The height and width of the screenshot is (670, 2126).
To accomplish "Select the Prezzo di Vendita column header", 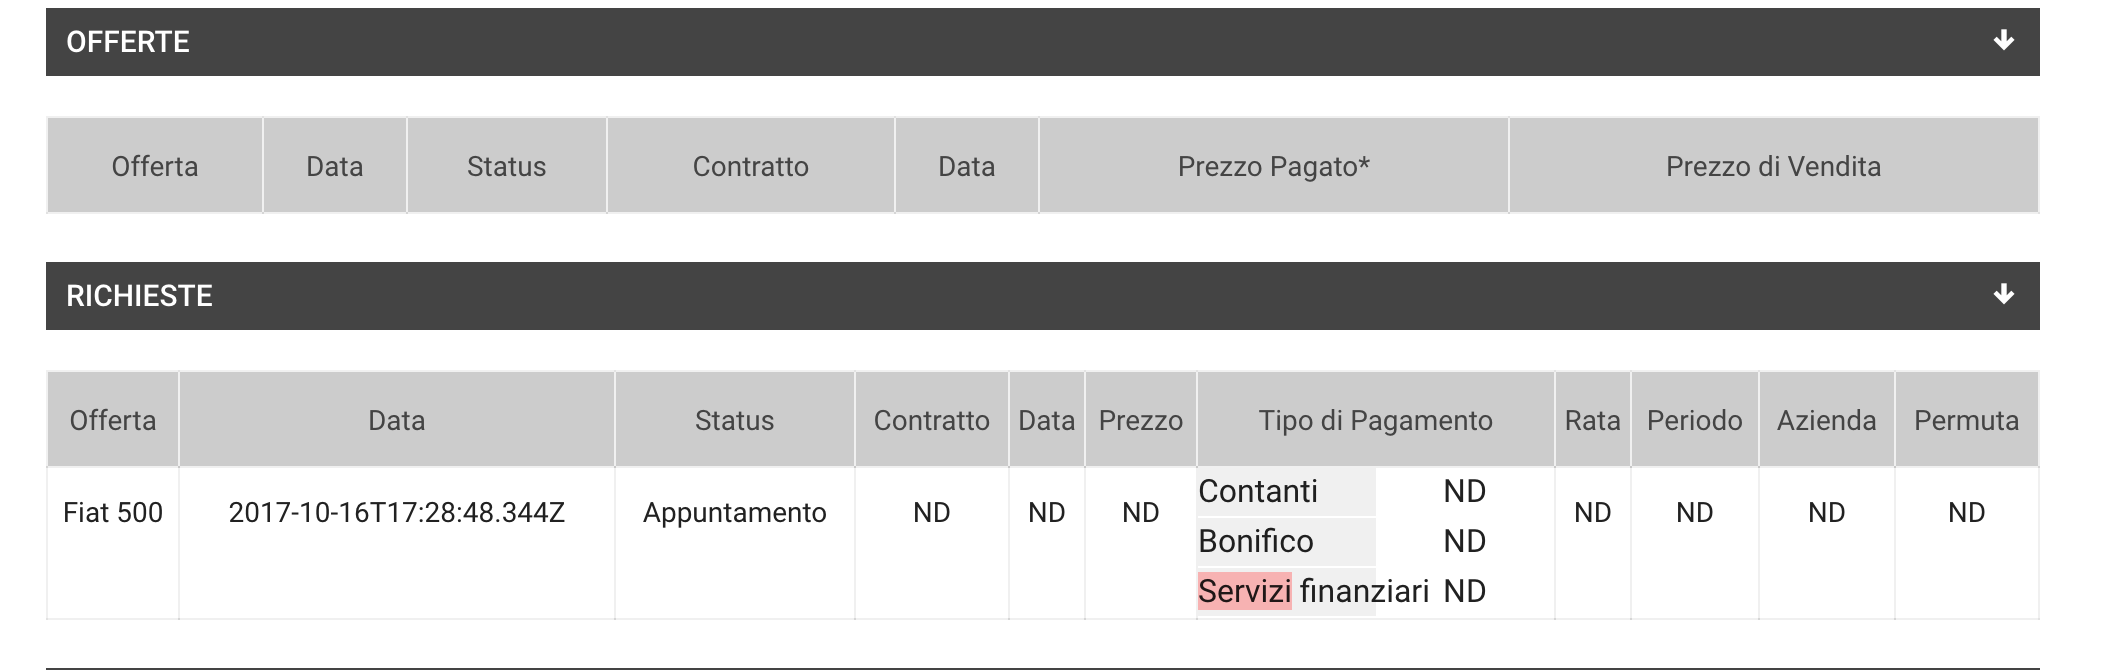I will [1773, 166].
